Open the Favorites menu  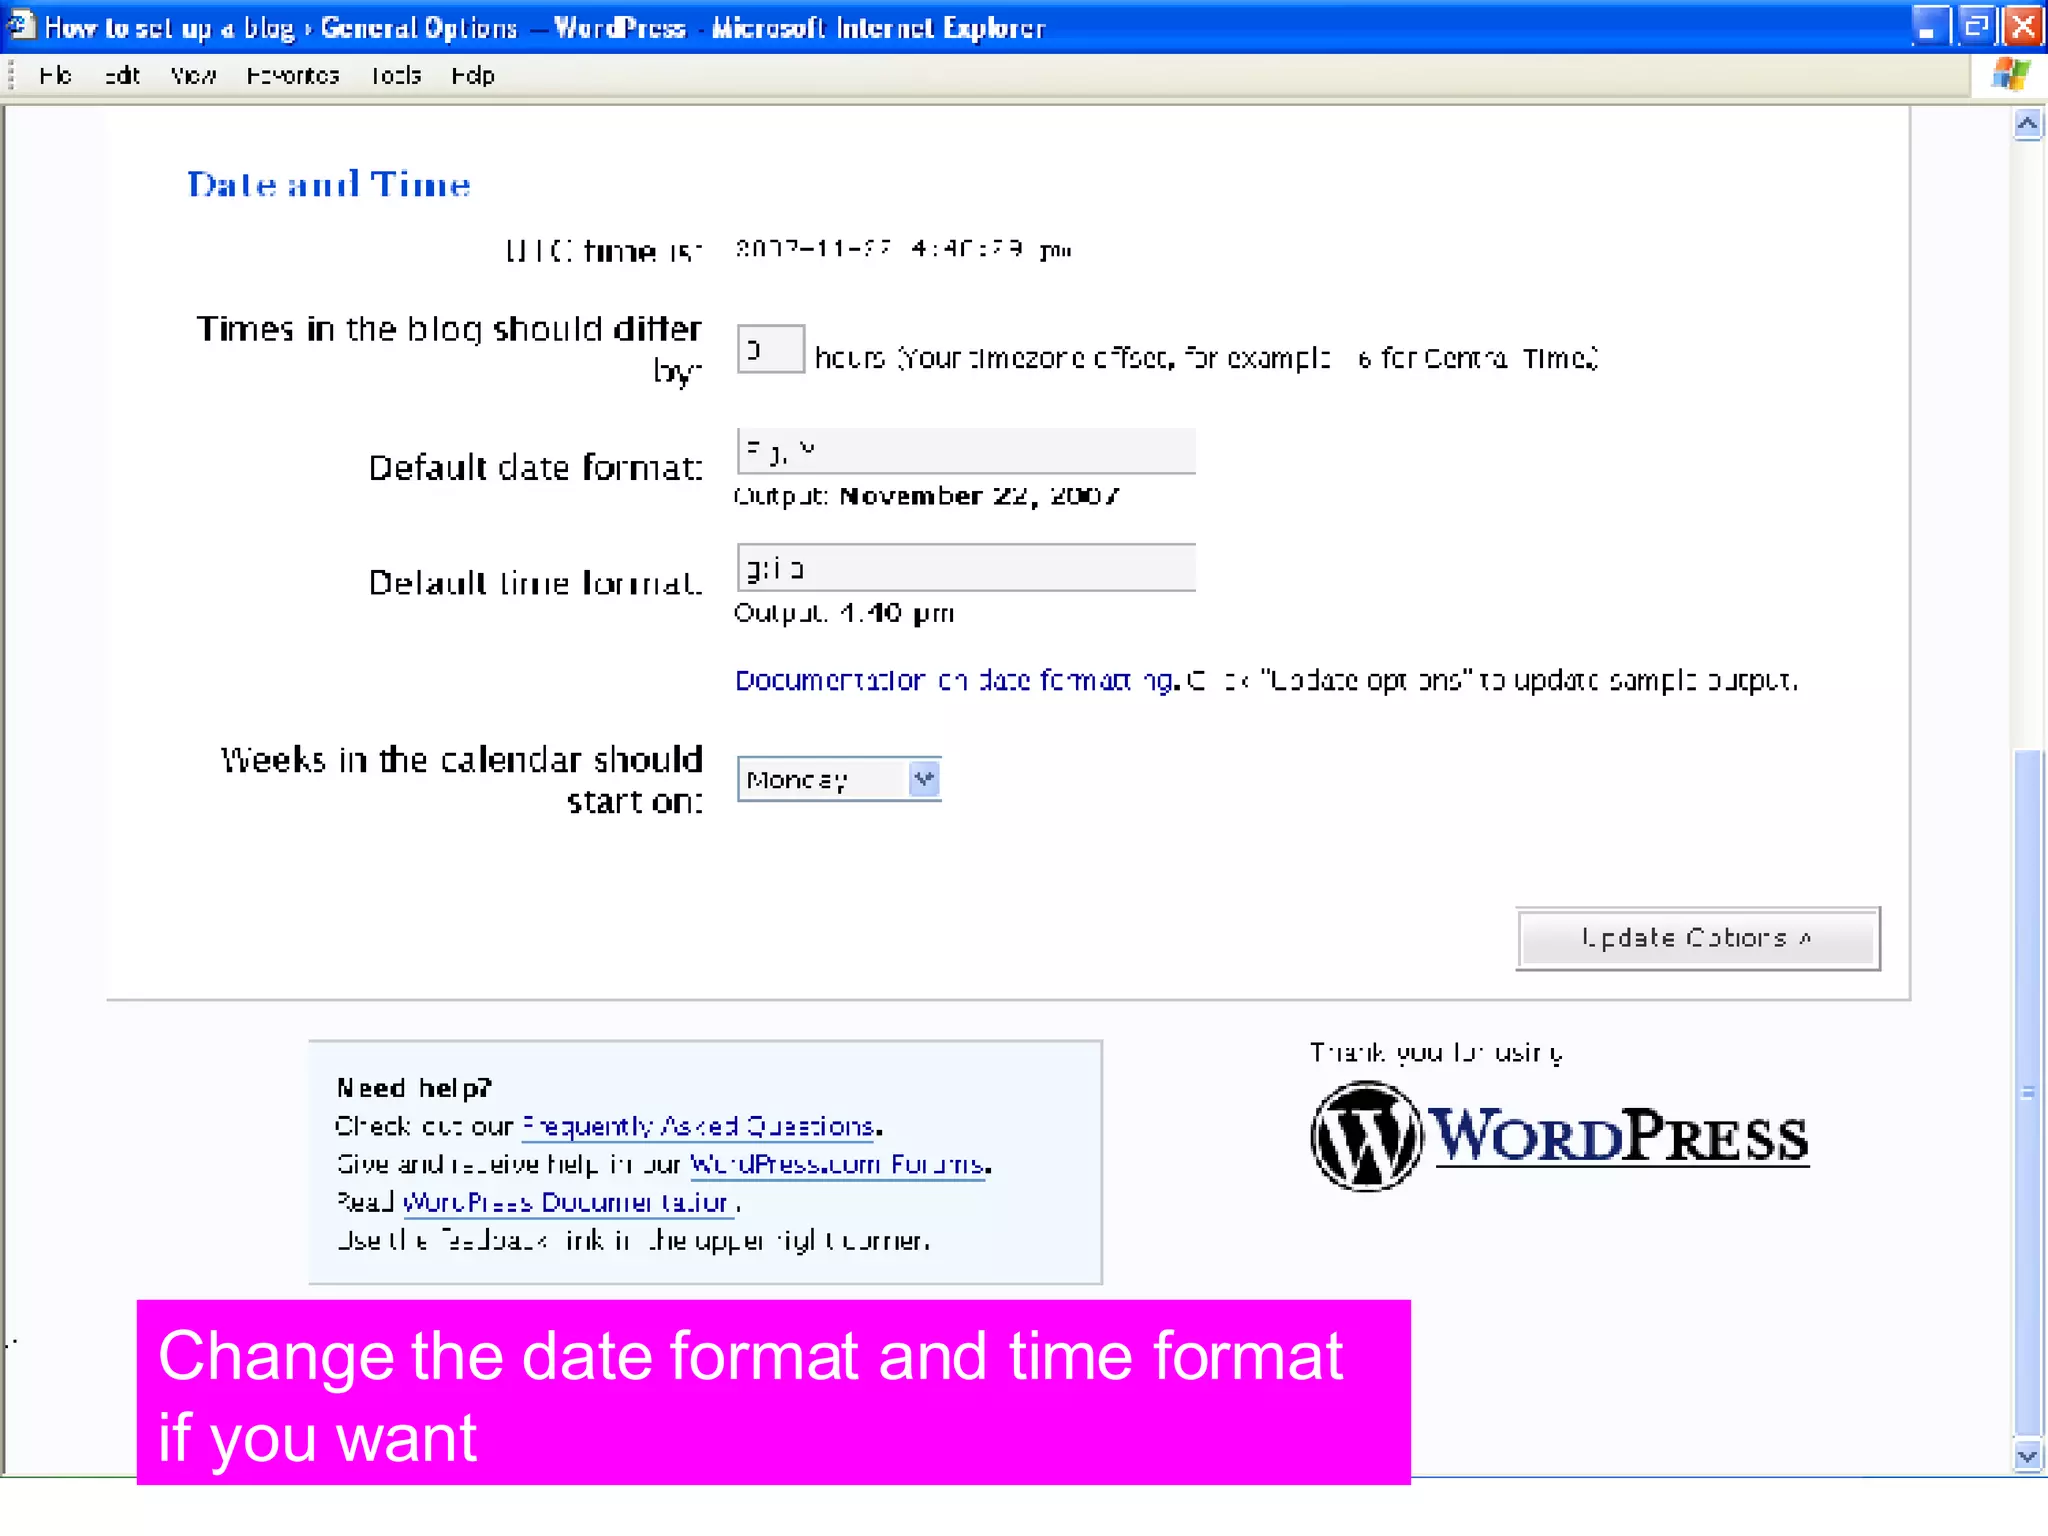pos(293,76)
